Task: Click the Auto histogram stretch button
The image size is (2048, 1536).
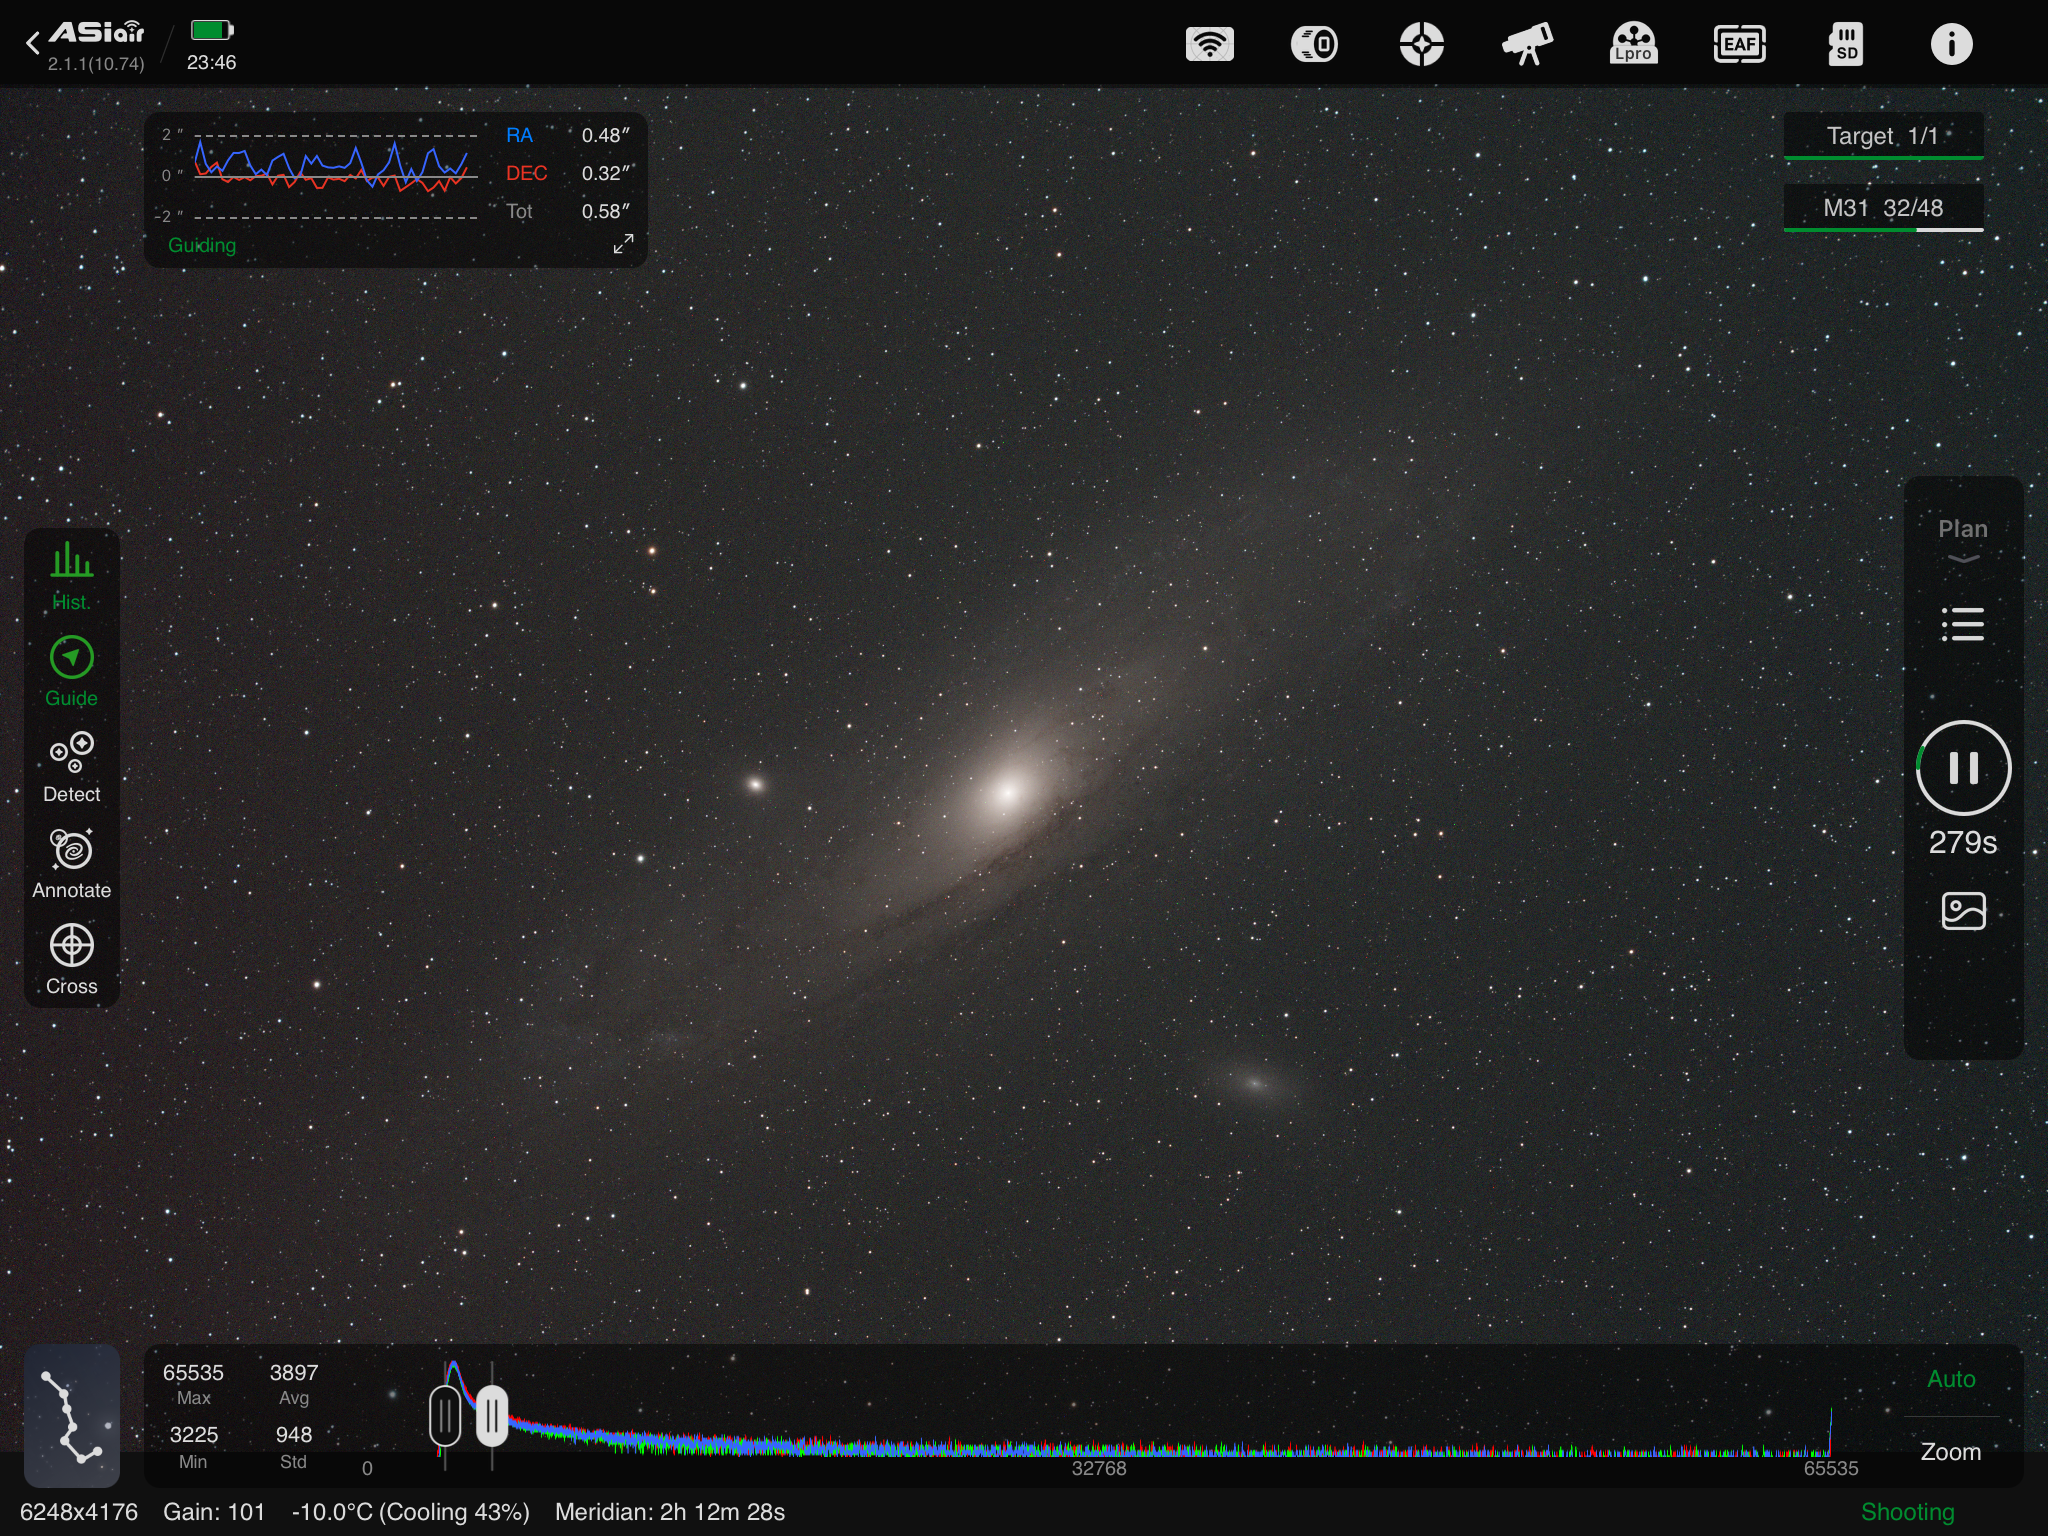Action: (x=1950, y=1379)
